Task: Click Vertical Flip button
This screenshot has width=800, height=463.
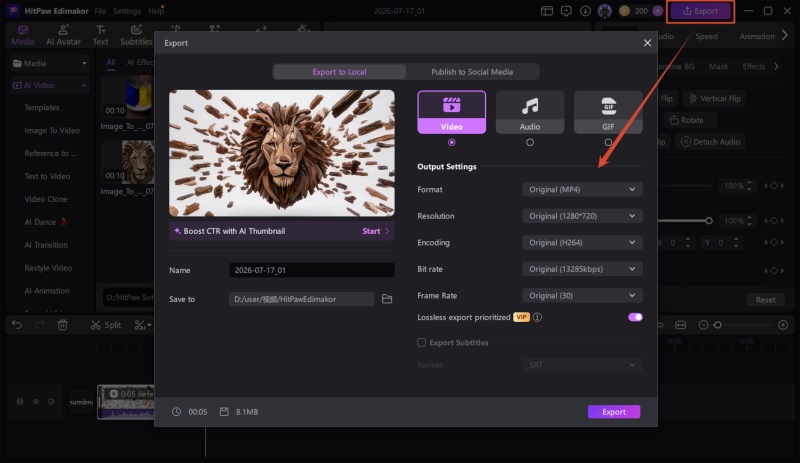Action: click(x=714, y=99)
